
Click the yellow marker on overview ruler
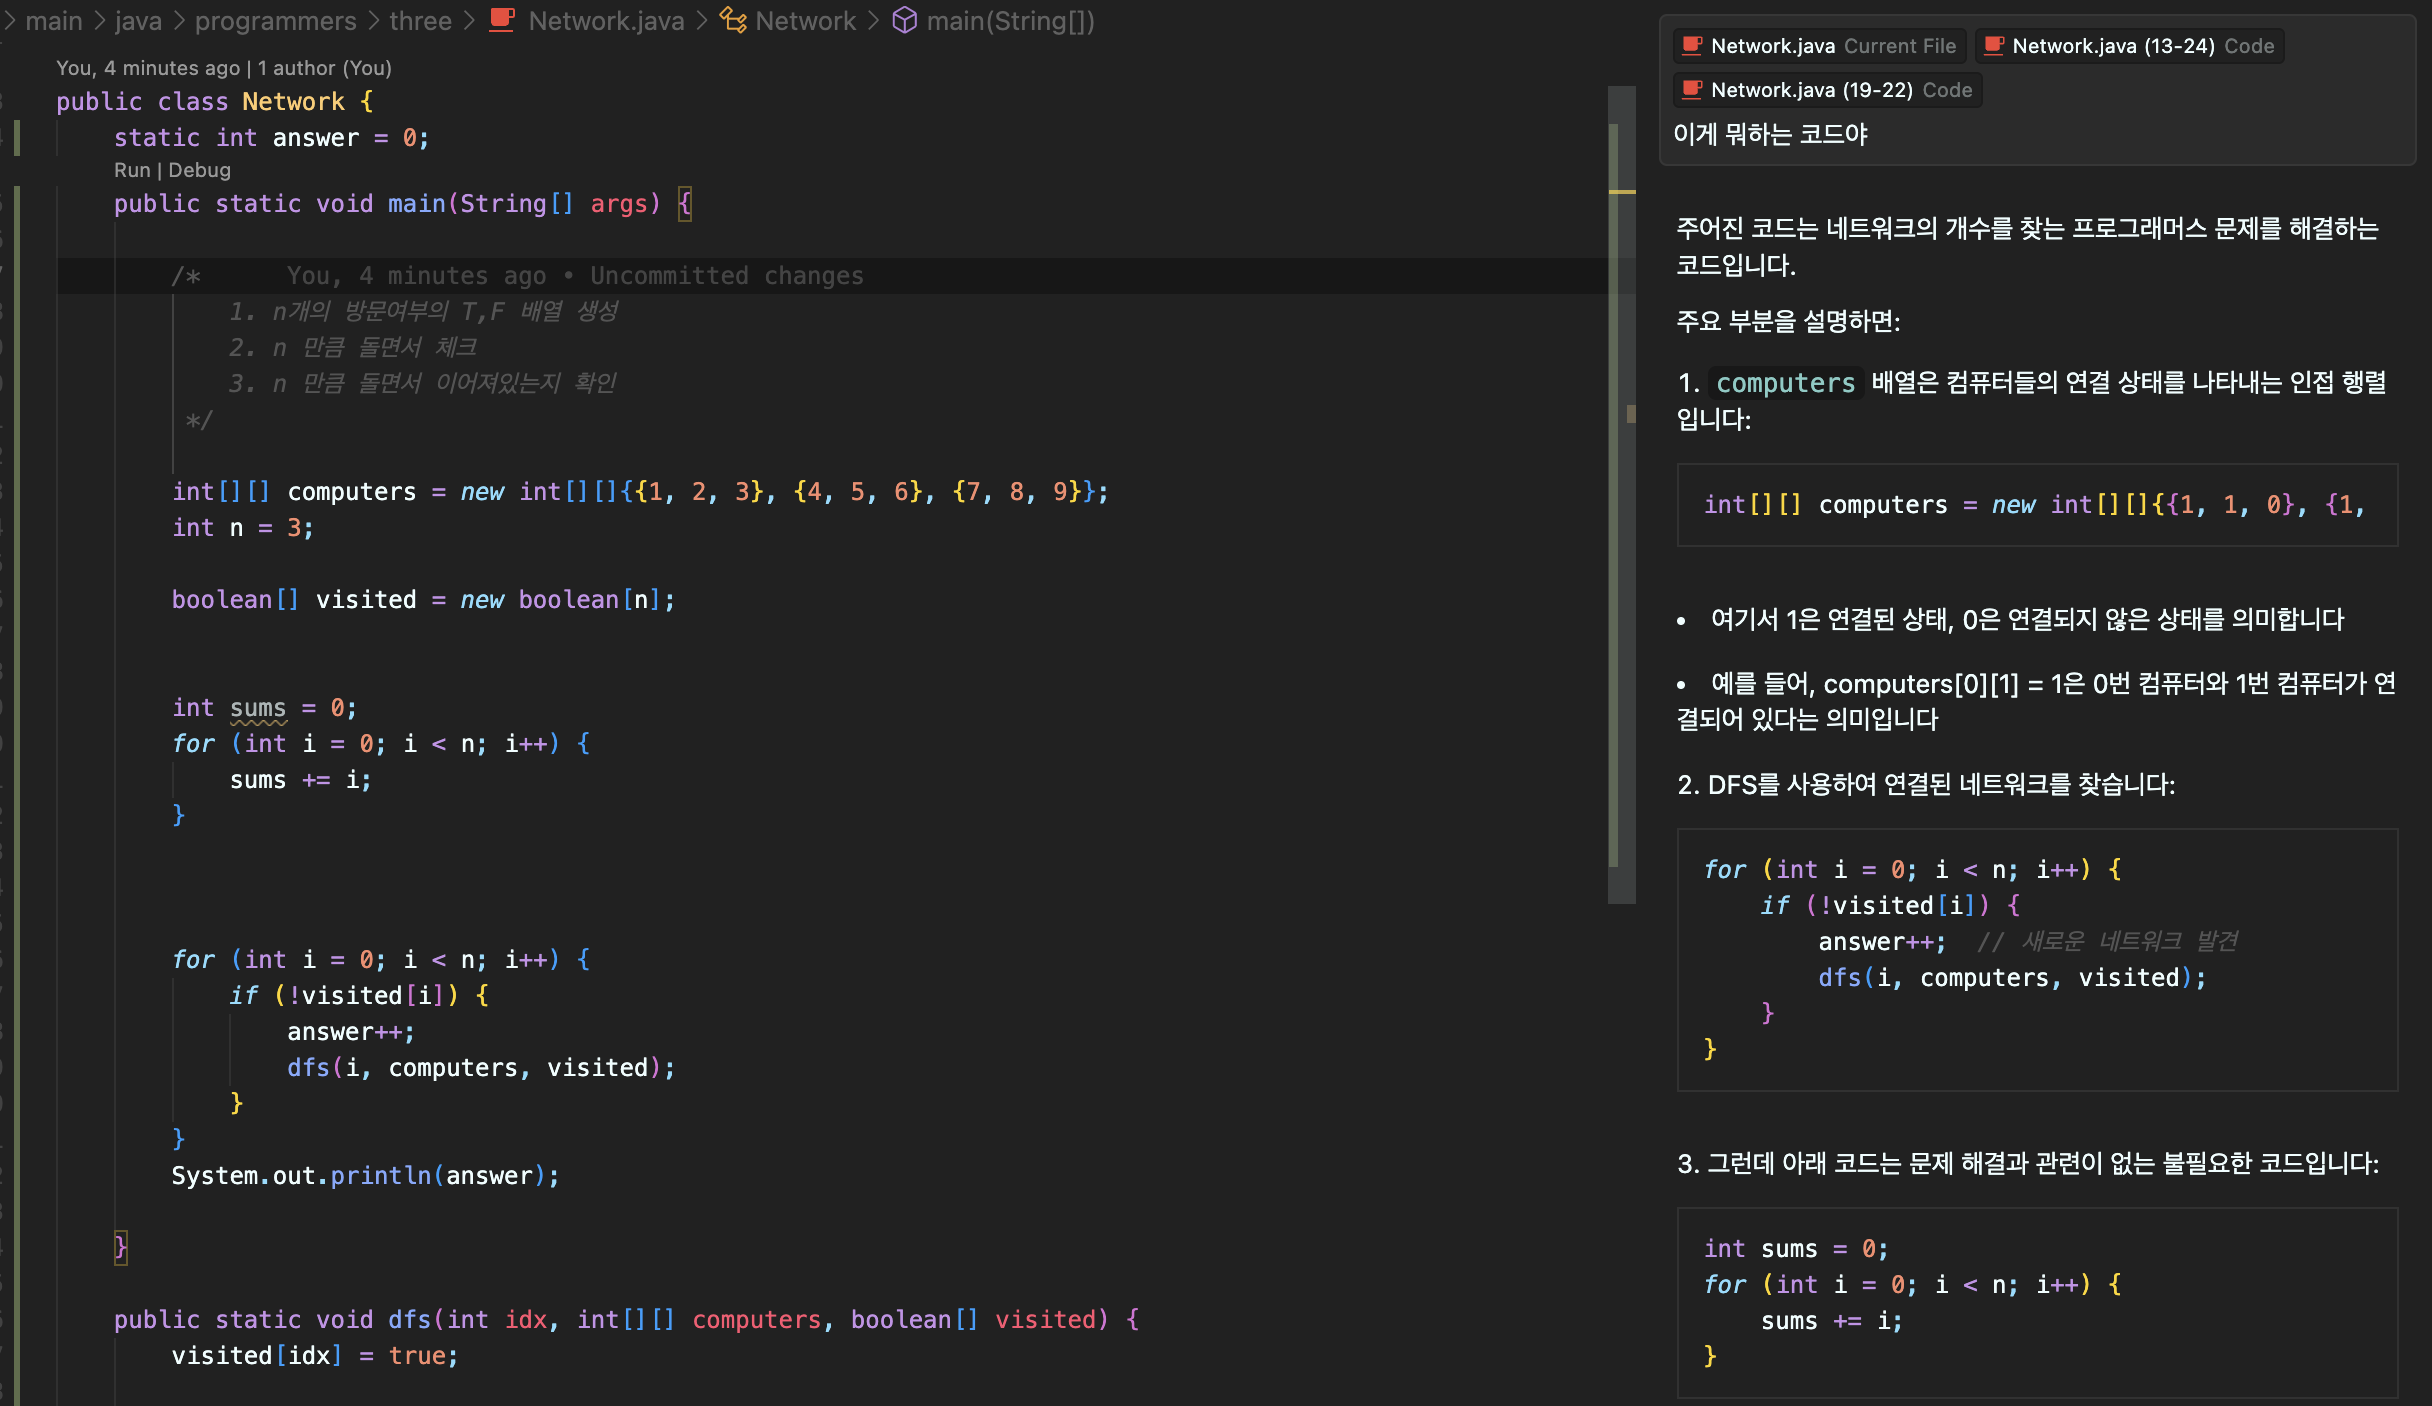(1621, 191)
